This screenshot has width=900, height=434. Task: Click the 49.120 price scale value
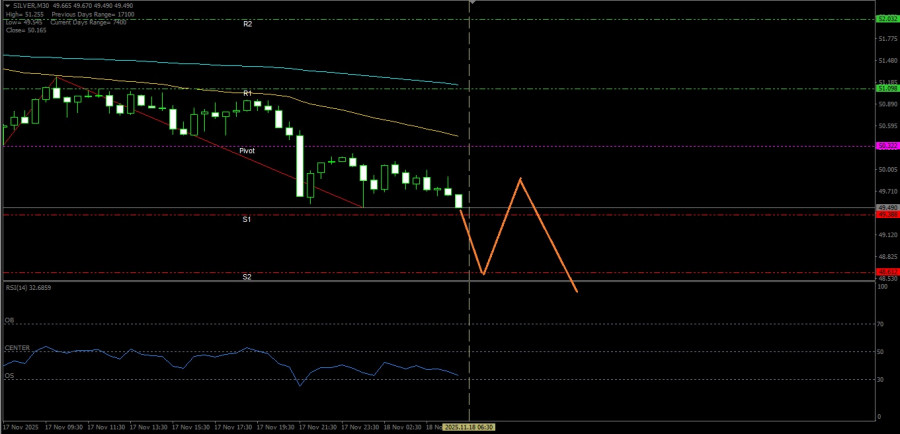(887, 235)
